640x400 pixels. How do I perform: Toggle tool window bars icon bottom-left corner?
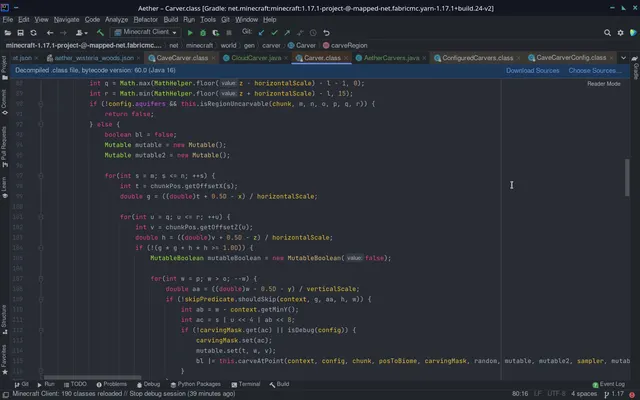6,394
